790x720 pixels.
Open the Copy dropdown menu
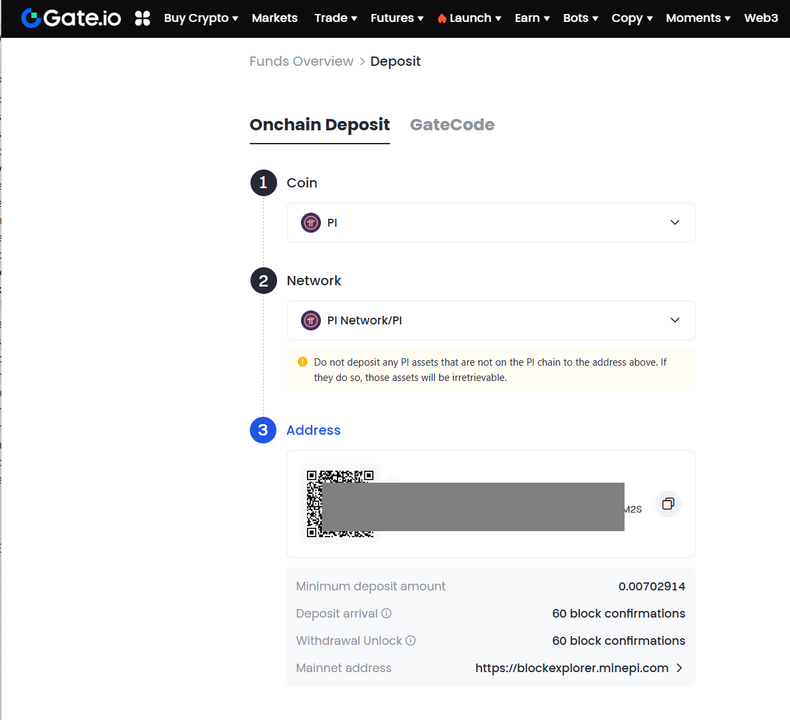click(632, 18)
